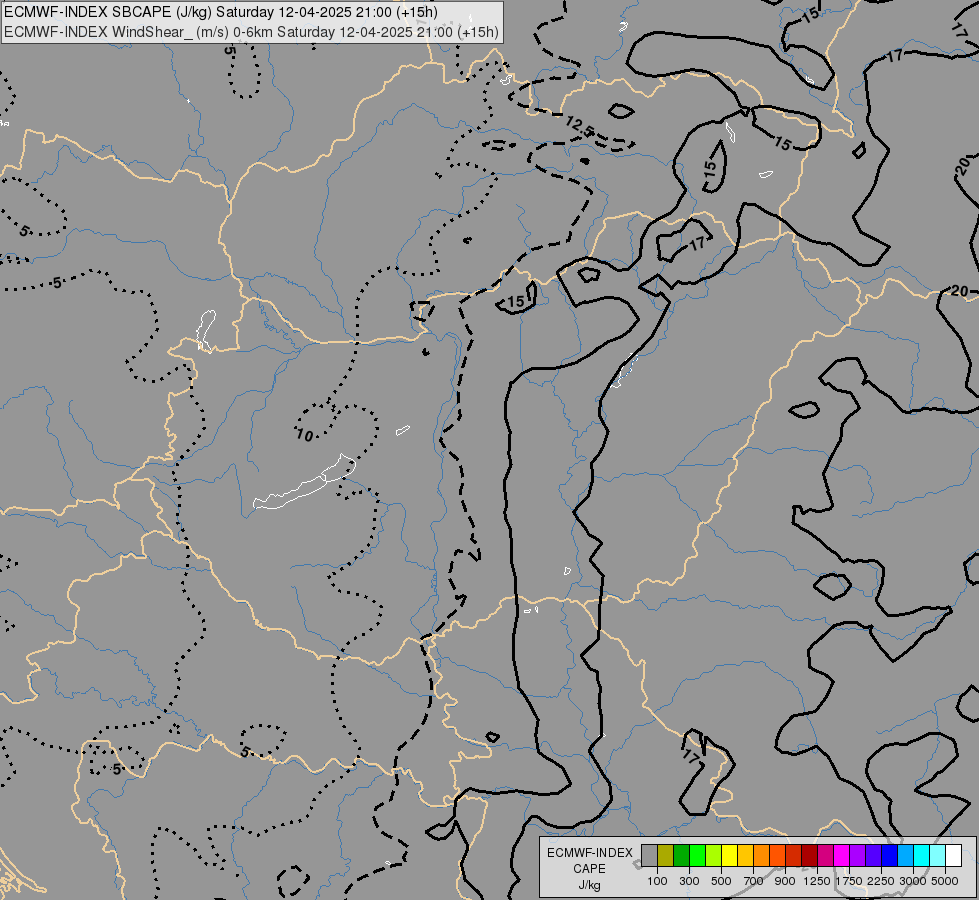Click the legend label 300
The width and height of the screenshot is (979, 900).
point(689,881)
